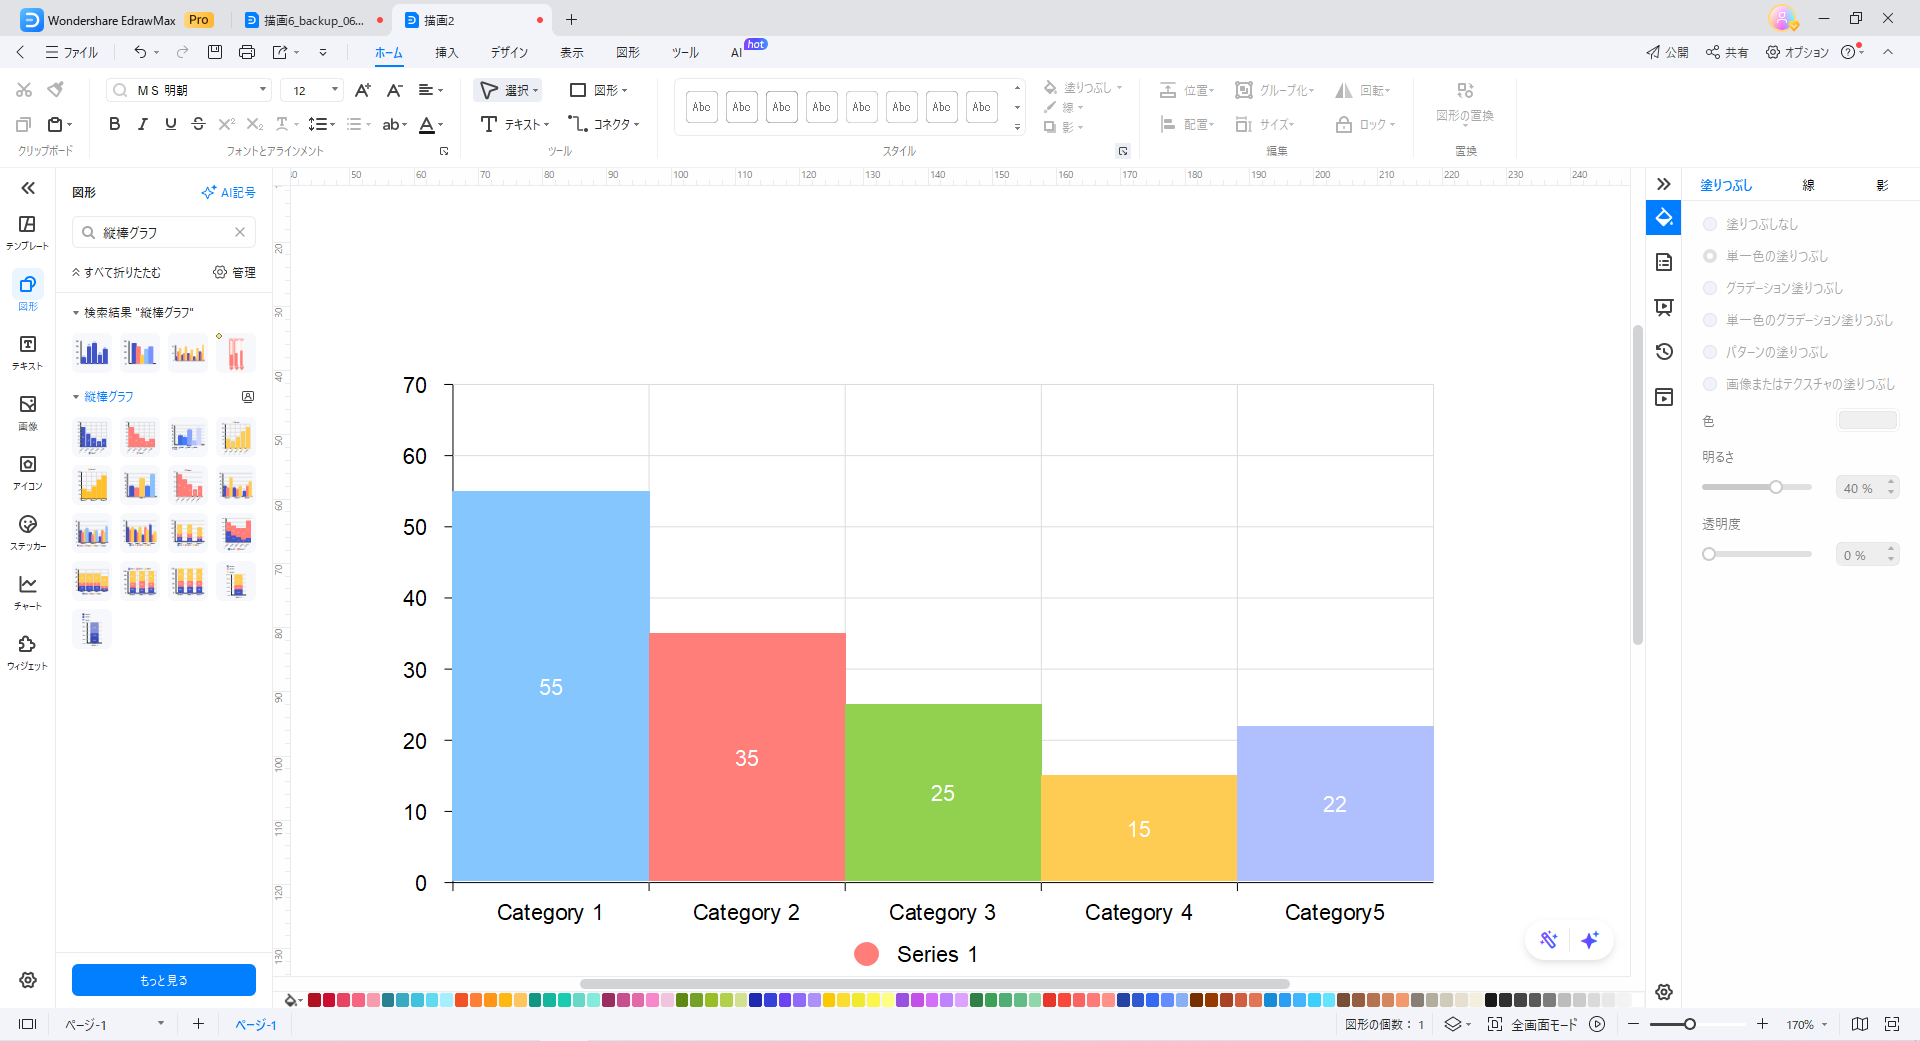Screen dimensions: 1920x1041
Task: Open the 挿入 ribbon tab
Action: point(446,52)
